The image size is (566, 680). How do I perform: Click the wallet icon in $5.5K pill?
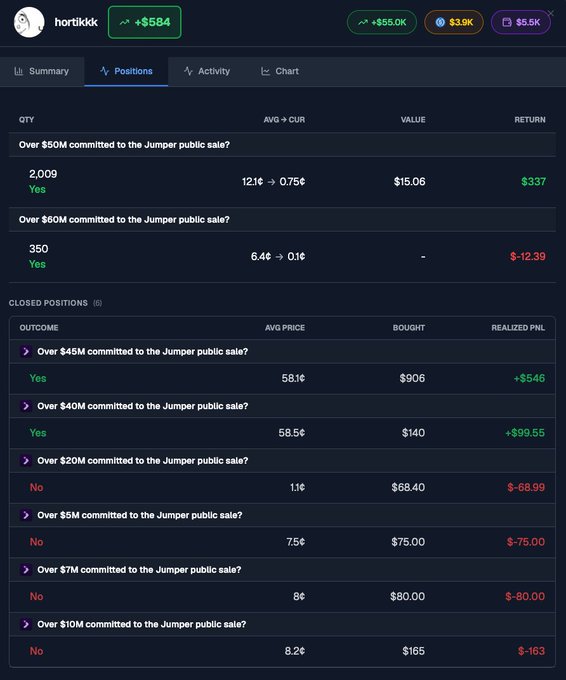point(507,22)
